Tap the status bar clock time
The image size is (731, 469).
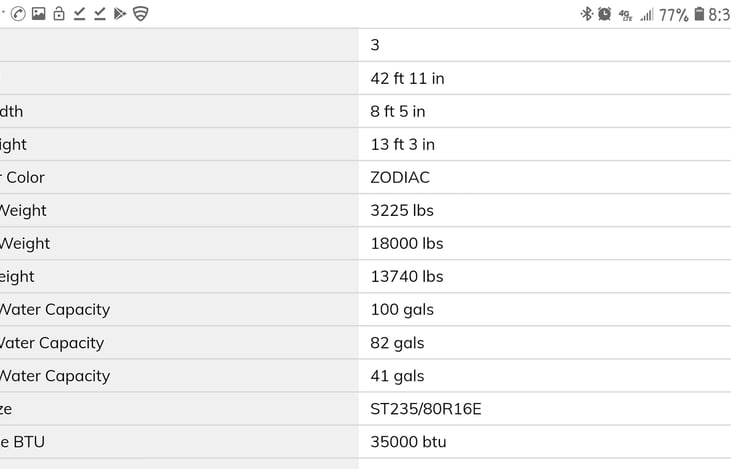coord(719,15)
